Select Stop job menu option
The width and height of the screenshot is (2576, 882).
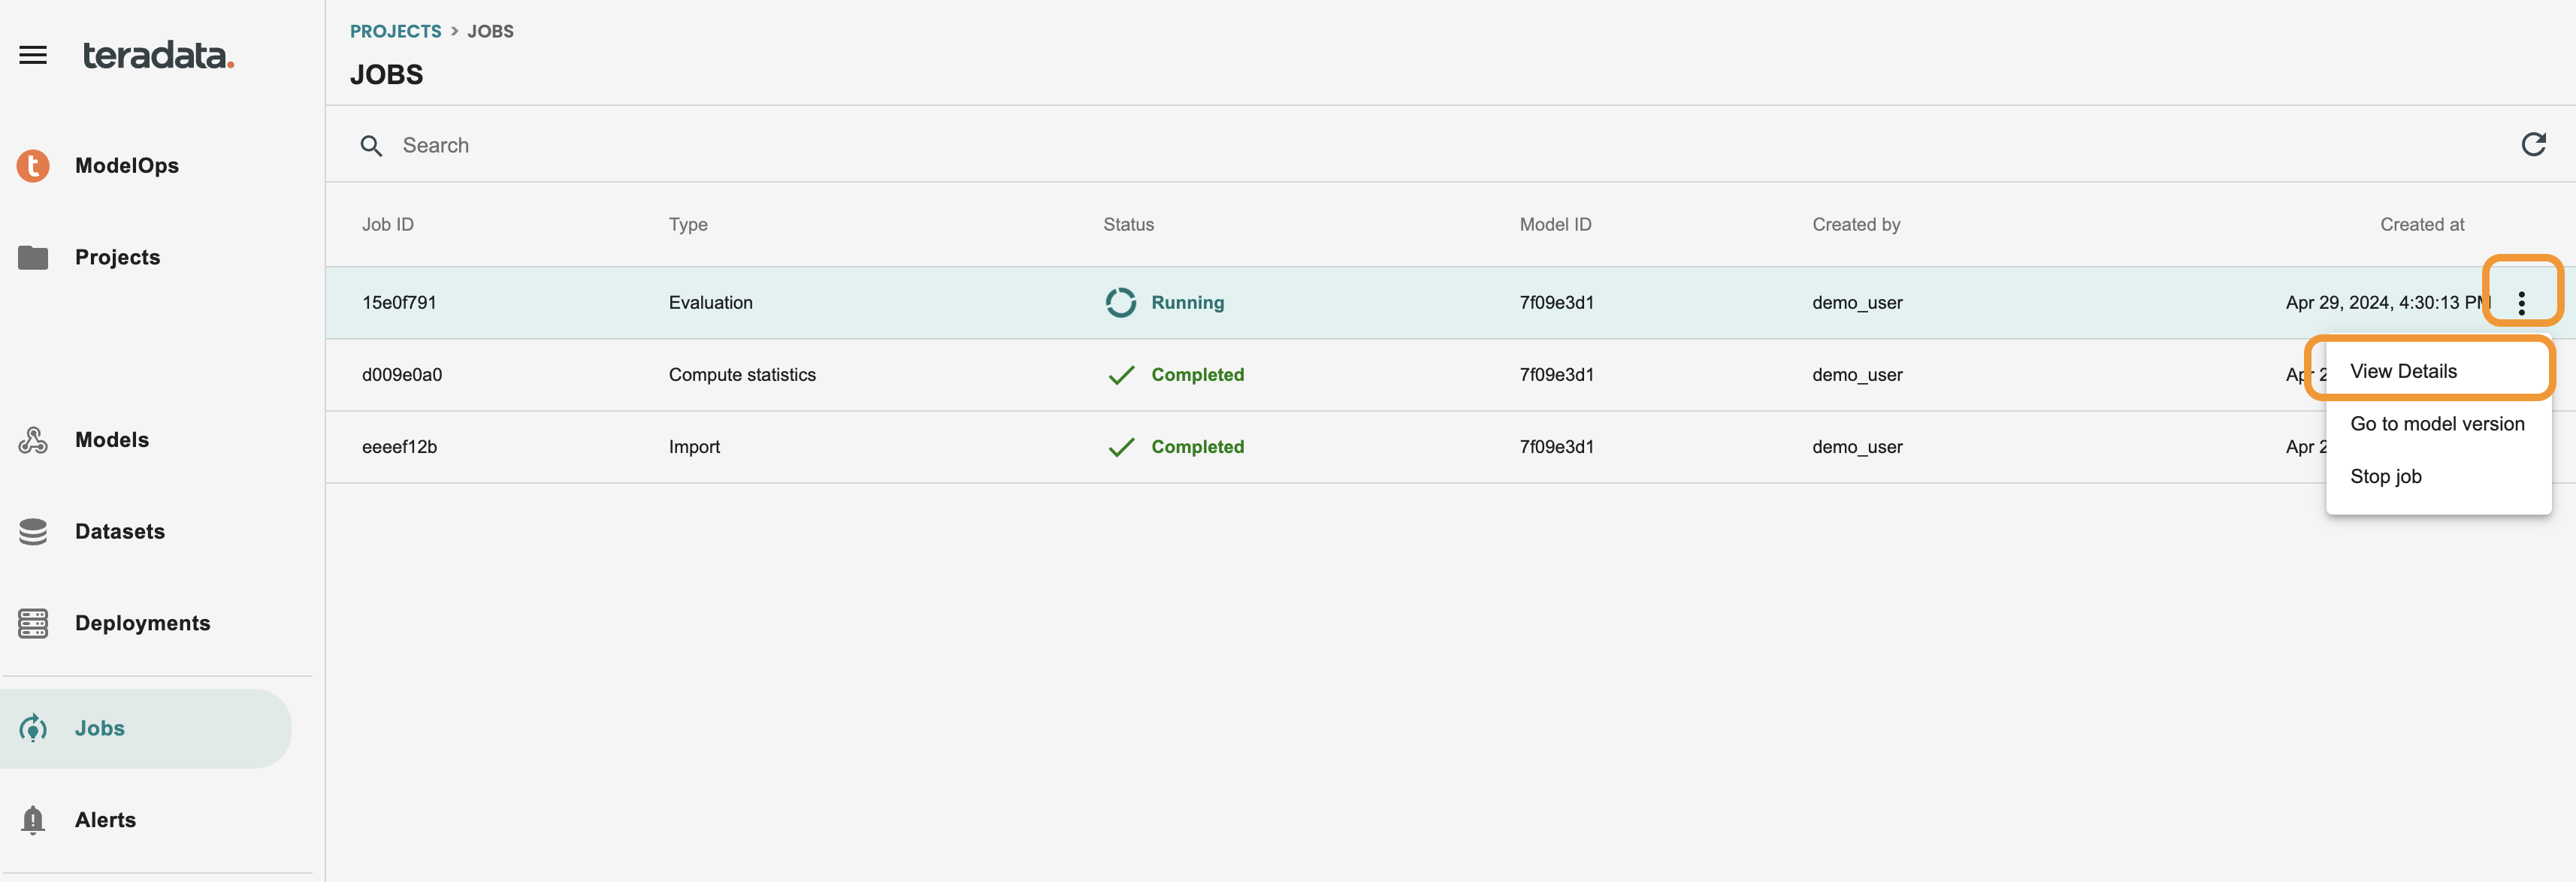pos(2438,477)
